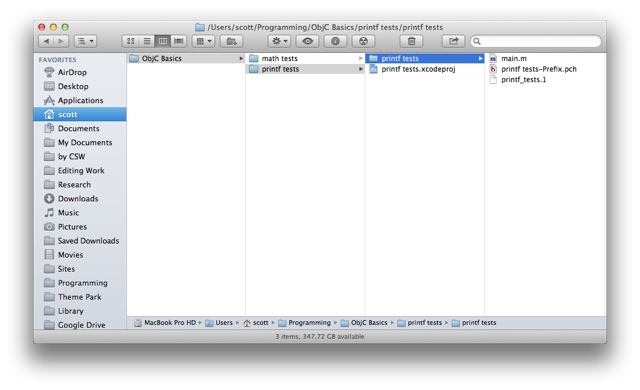
Task: Open the Research sidebar folder
Action: pyautogui.click(x=74, y=185)
